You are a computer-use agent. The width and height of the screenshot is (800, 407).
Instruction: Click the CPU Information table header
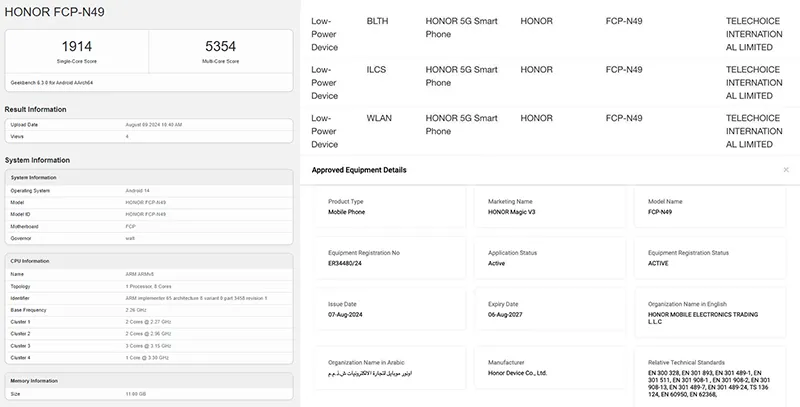tap(149, 261)
